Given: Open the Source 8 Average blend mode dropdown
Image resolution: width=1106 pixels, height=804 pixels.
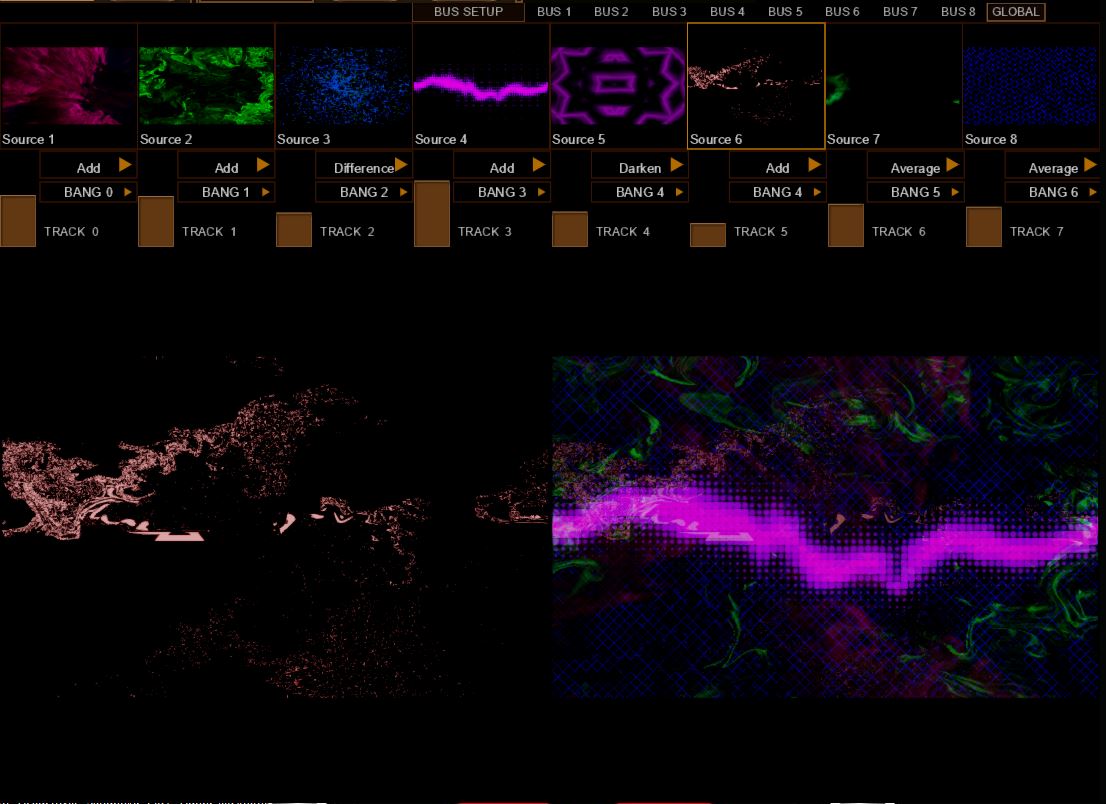Looking at the screenshot, I should (1052, 167).
